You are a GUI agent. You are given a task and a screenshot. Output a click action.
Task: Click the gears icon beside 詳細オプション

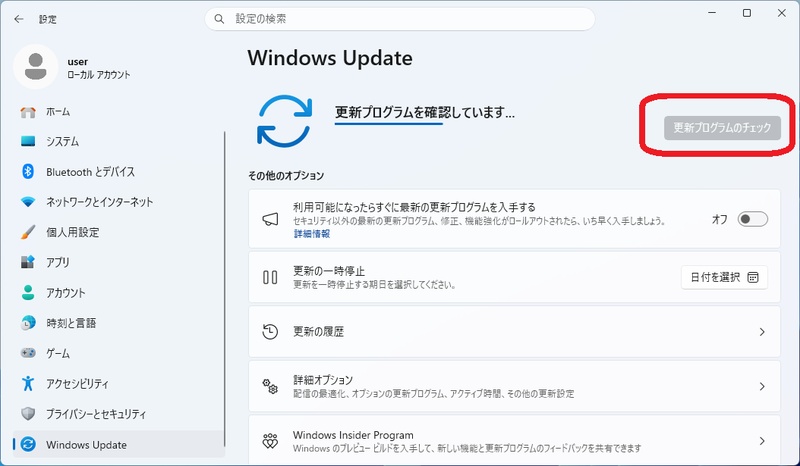click(270, 386)
